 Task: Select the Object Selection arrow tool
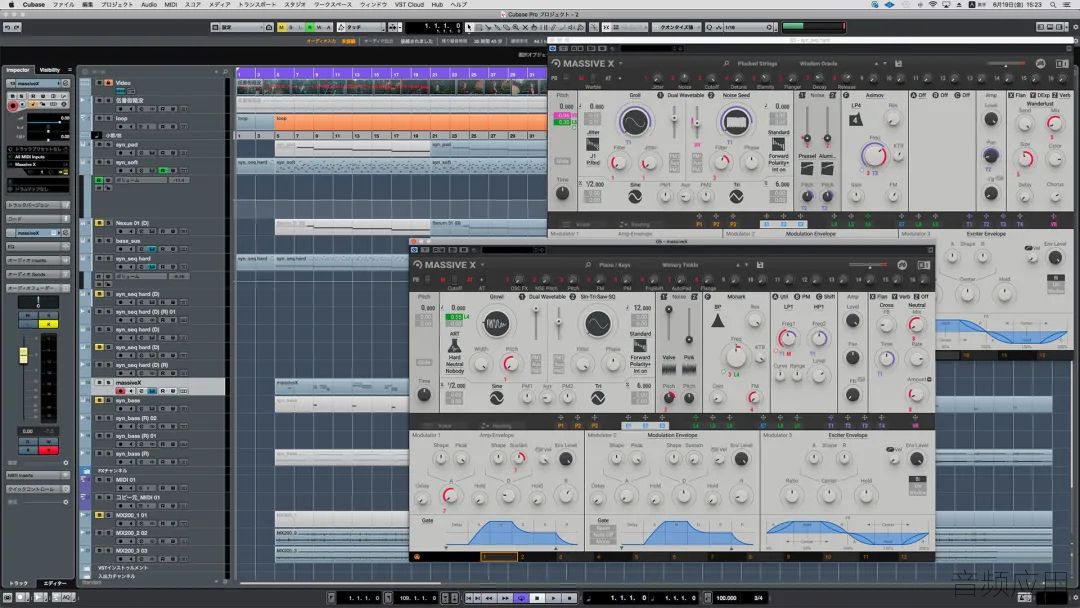(x=469, y=28)
